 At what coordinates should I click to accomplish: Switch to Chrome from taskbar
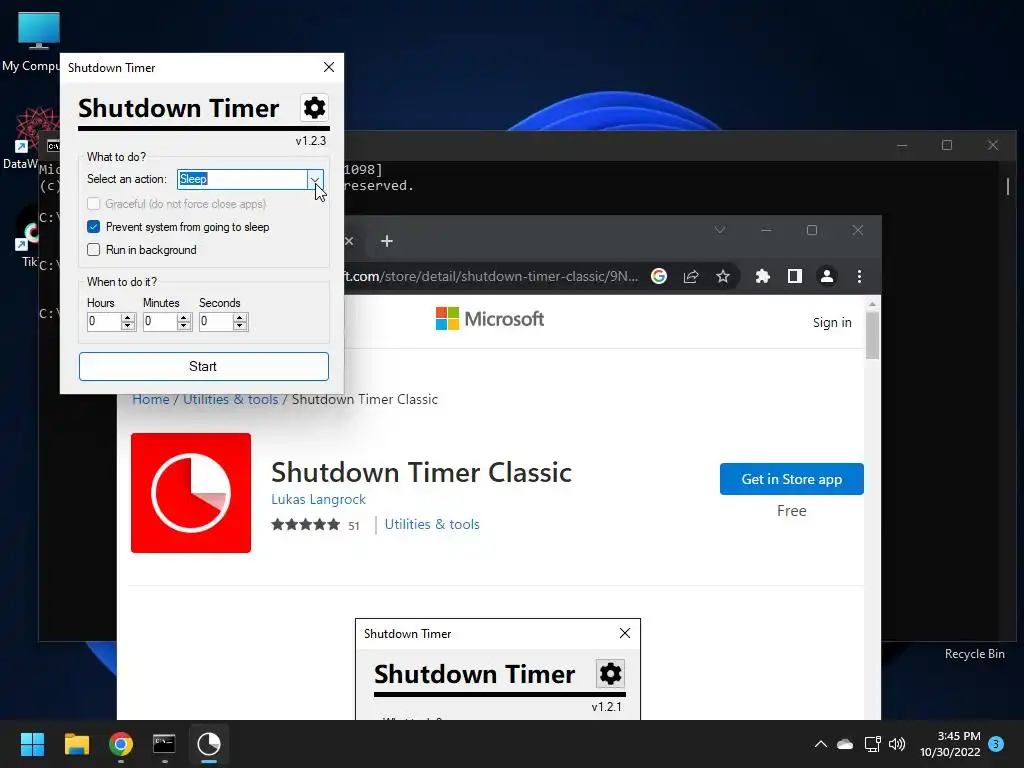click(121, 744)
